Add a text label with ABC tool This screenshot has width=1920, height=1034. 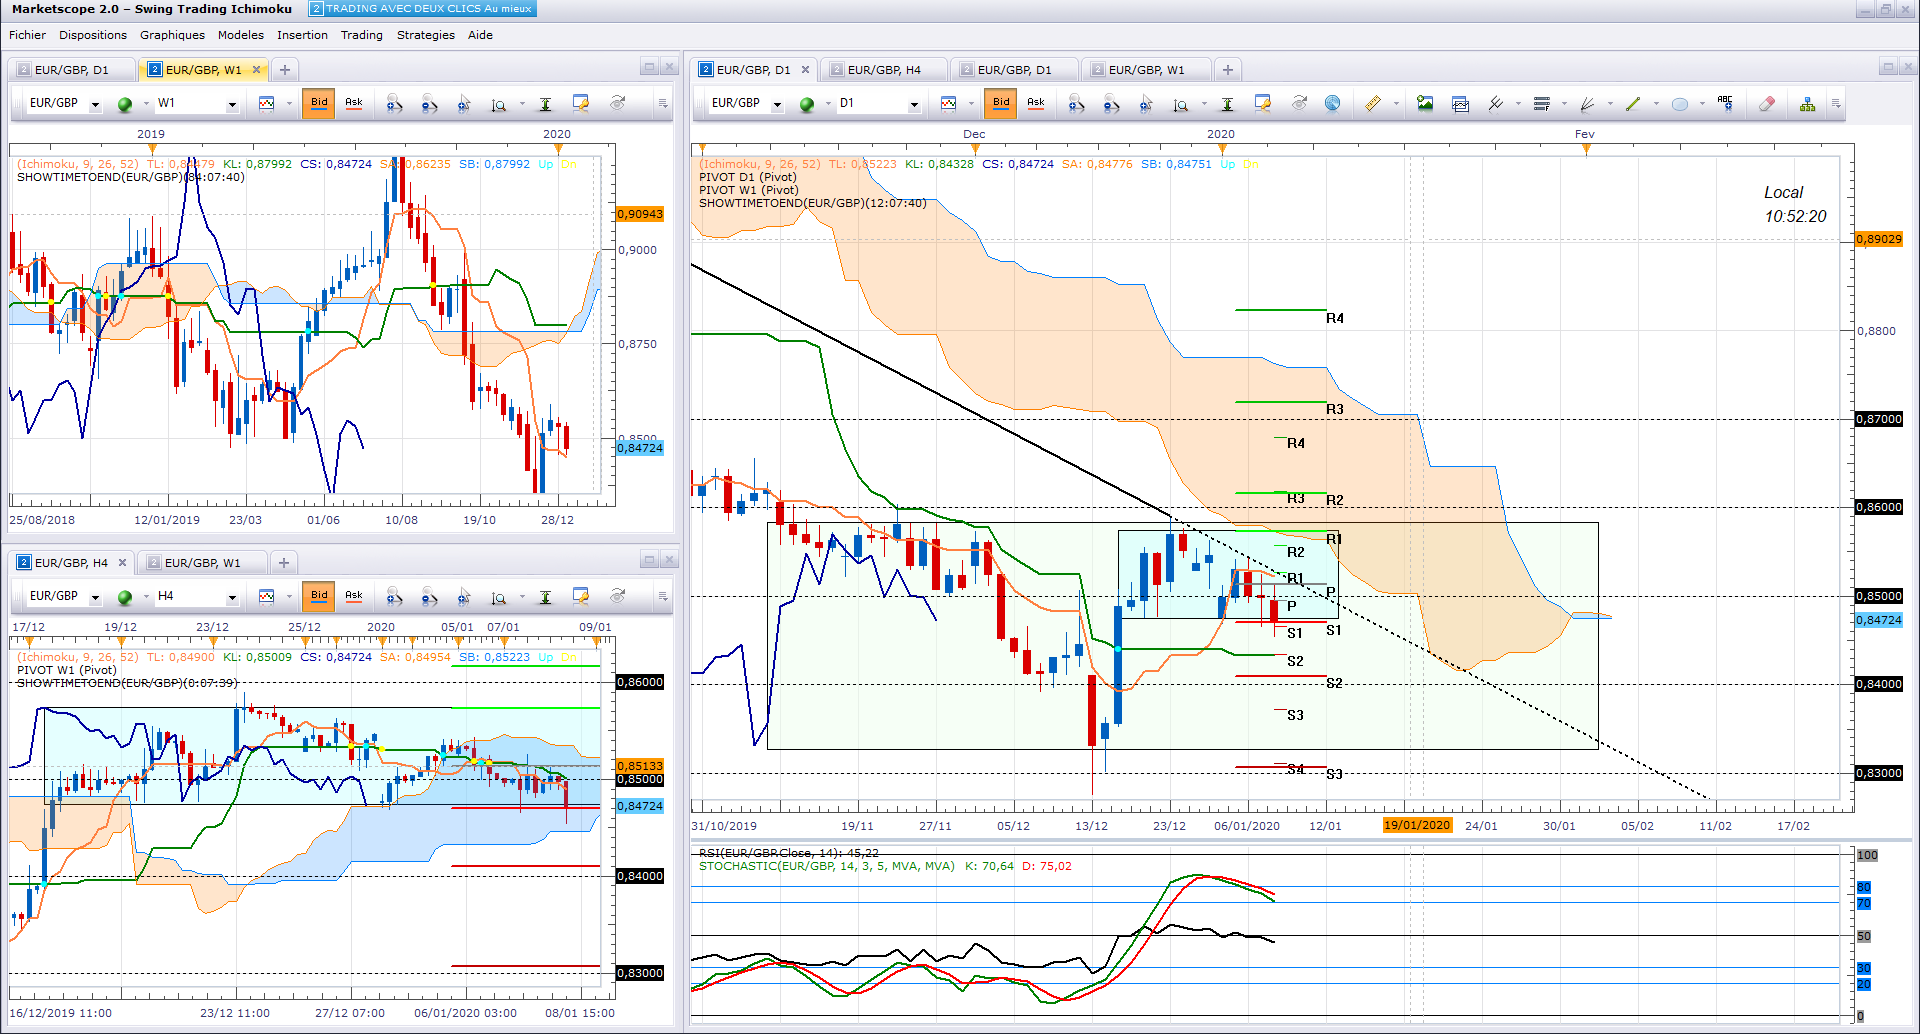1725,104
